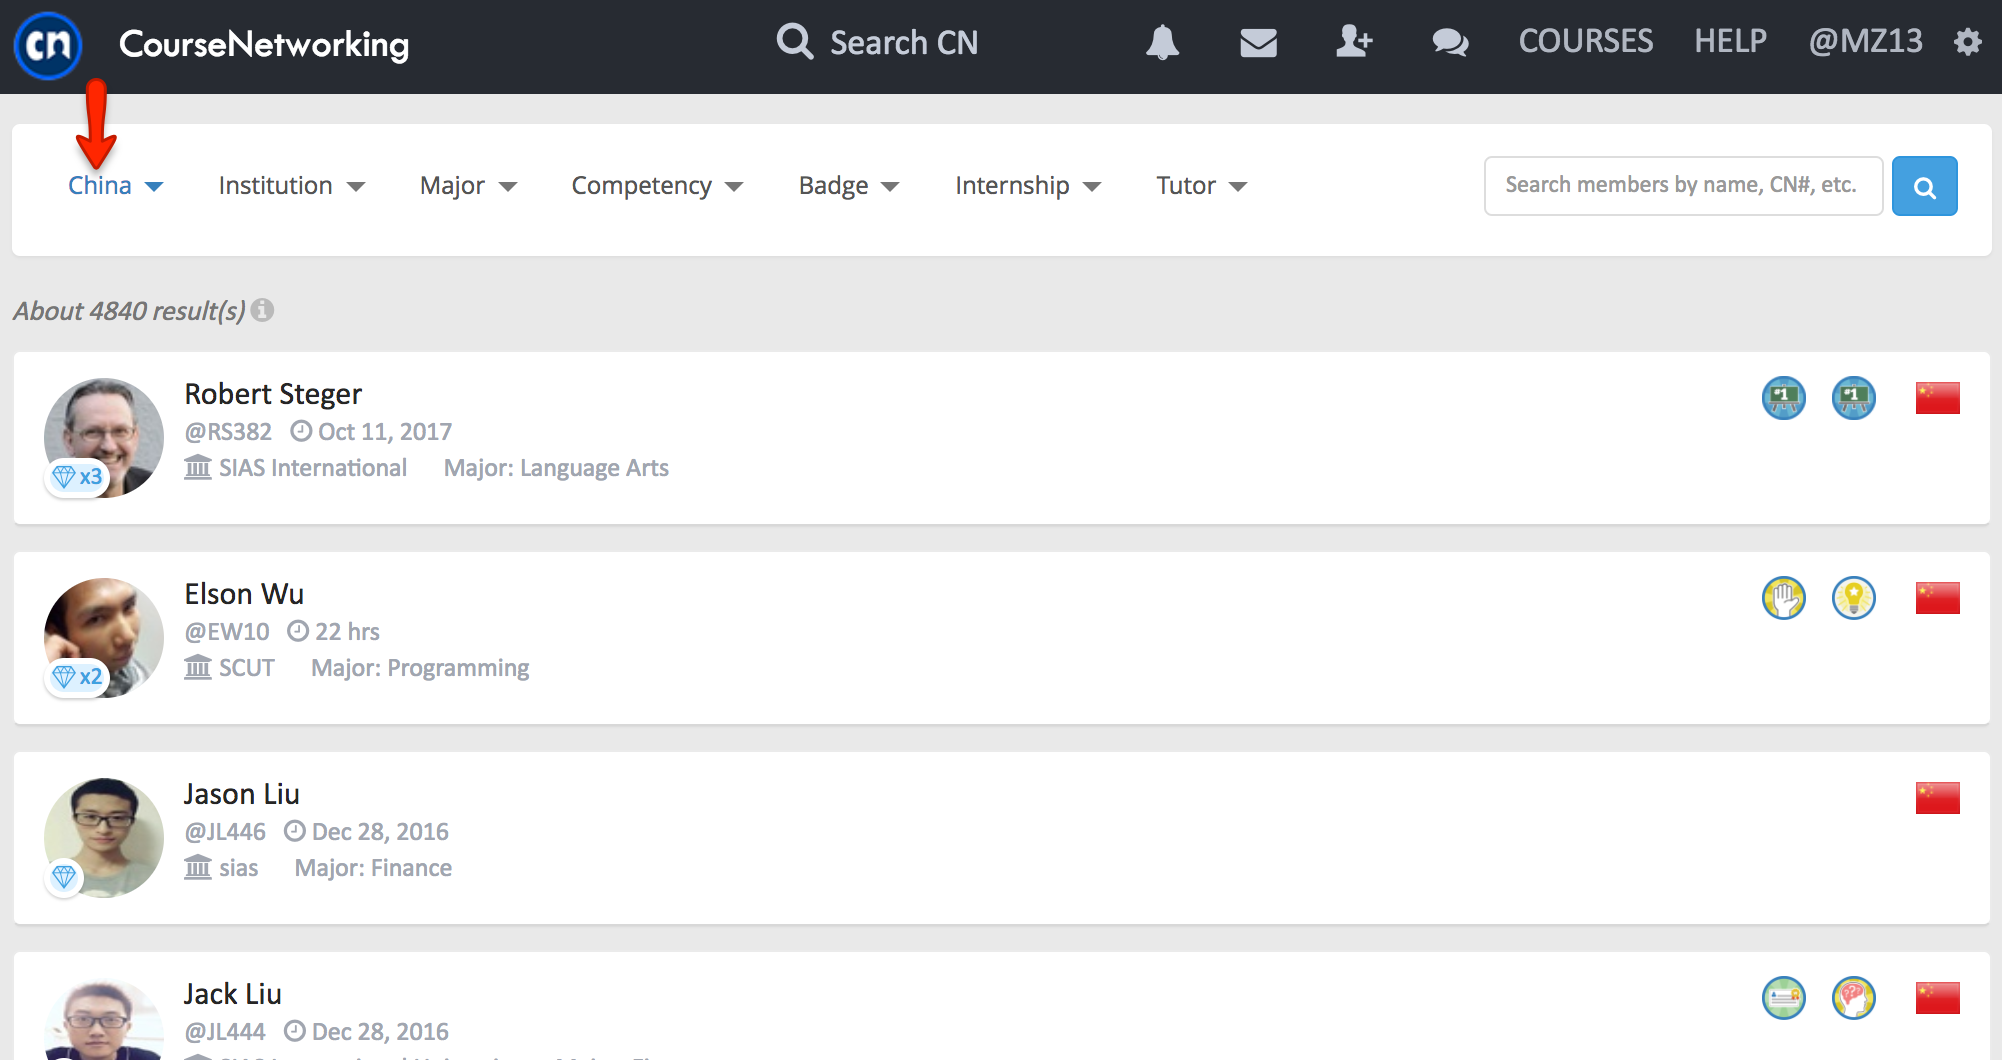Open the Institution filter dropdown
The image size is (2002, 1060).
[x=292, y=186]
